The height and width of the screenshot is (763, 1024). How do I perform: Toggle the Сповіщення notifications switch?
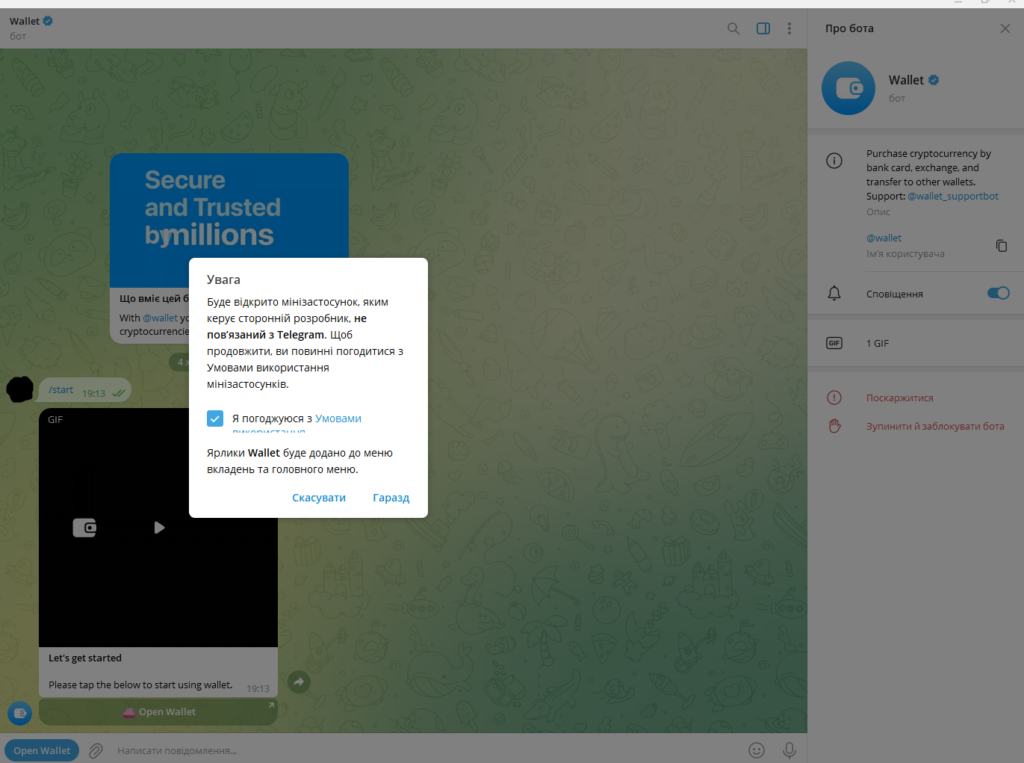(997, 293)
